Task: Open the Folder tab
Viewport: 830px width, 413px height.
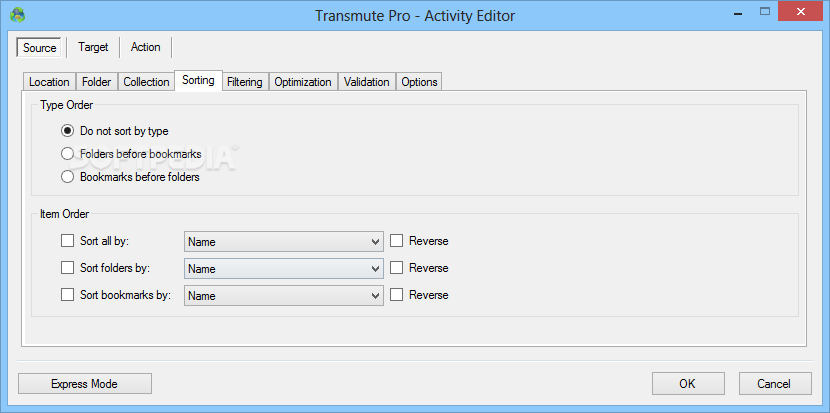Action: pos(97,82)
